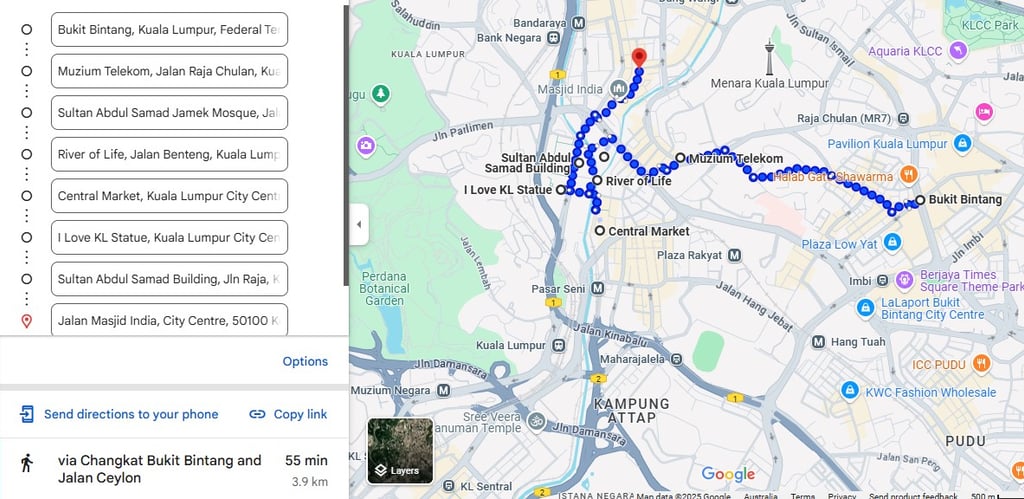Click the Aquaria KLCC purple marker
1024x499 pixels.
958,51
